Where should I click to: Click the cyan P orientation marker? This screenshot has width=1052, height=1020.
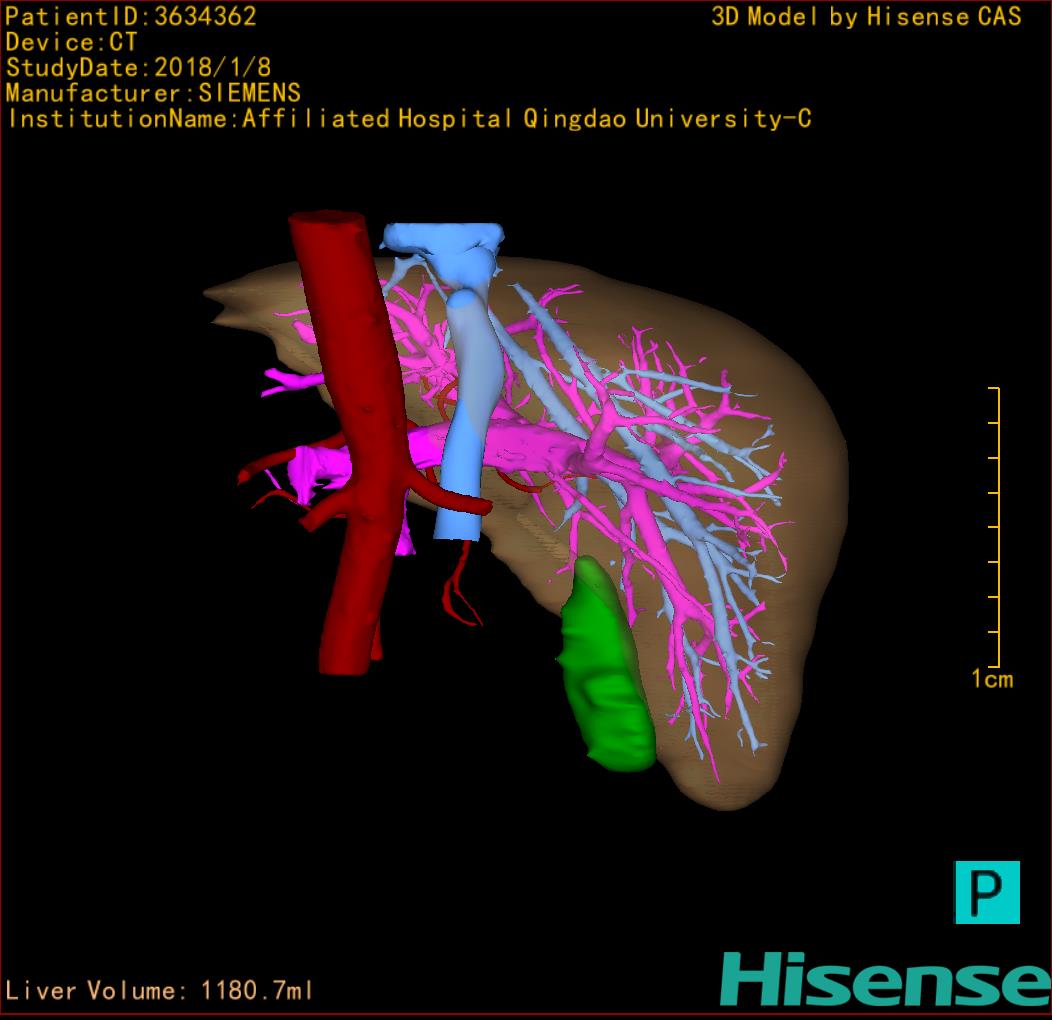(987, 892)
